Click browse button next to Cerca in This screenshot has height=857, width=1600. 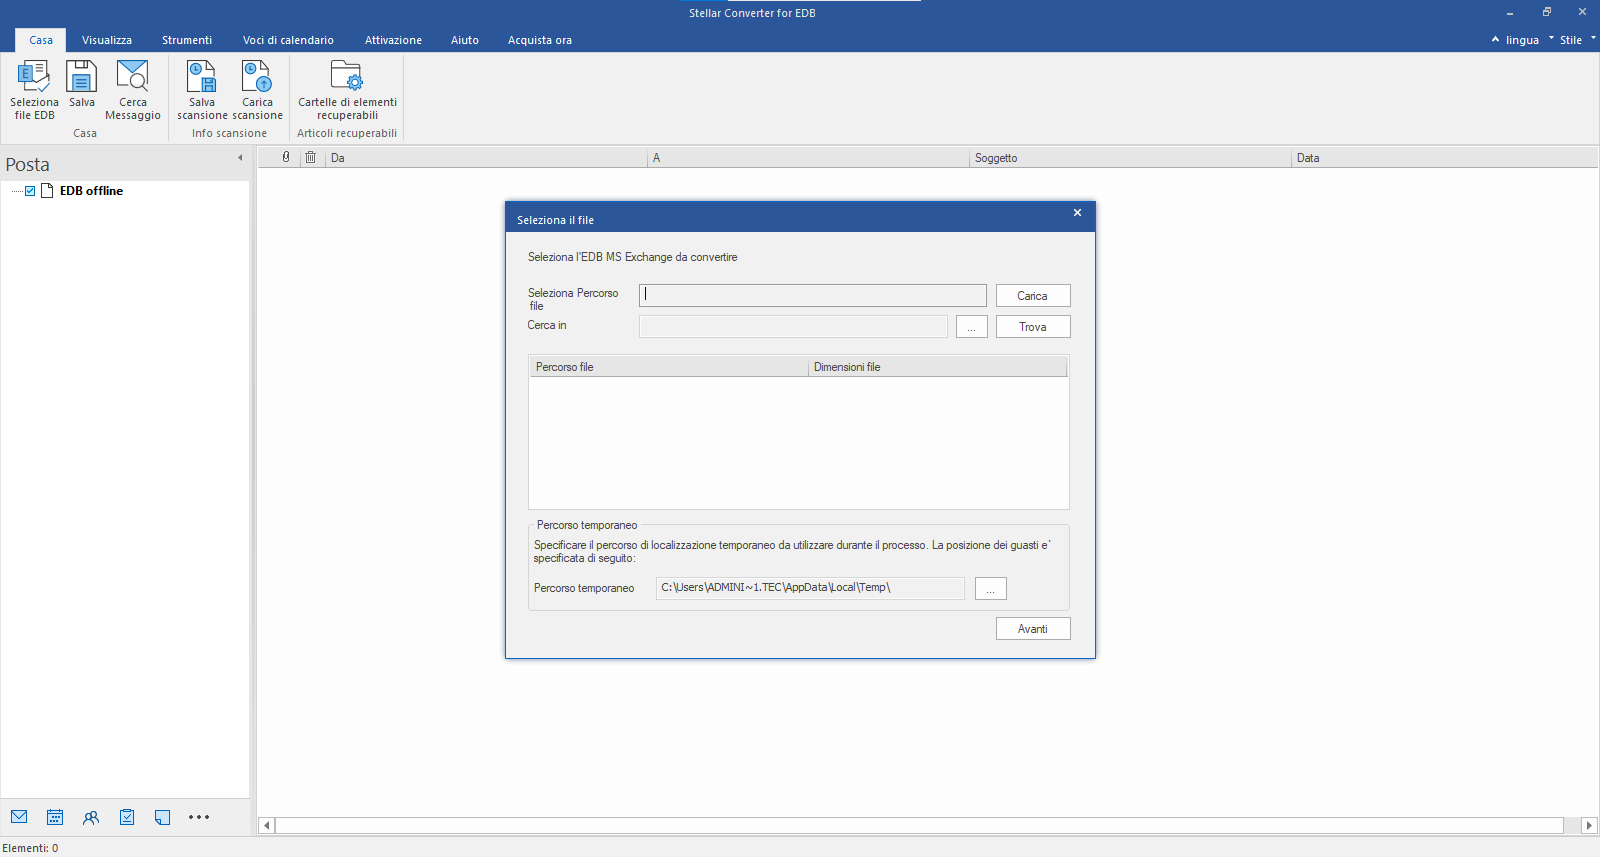tap(971, 327)
